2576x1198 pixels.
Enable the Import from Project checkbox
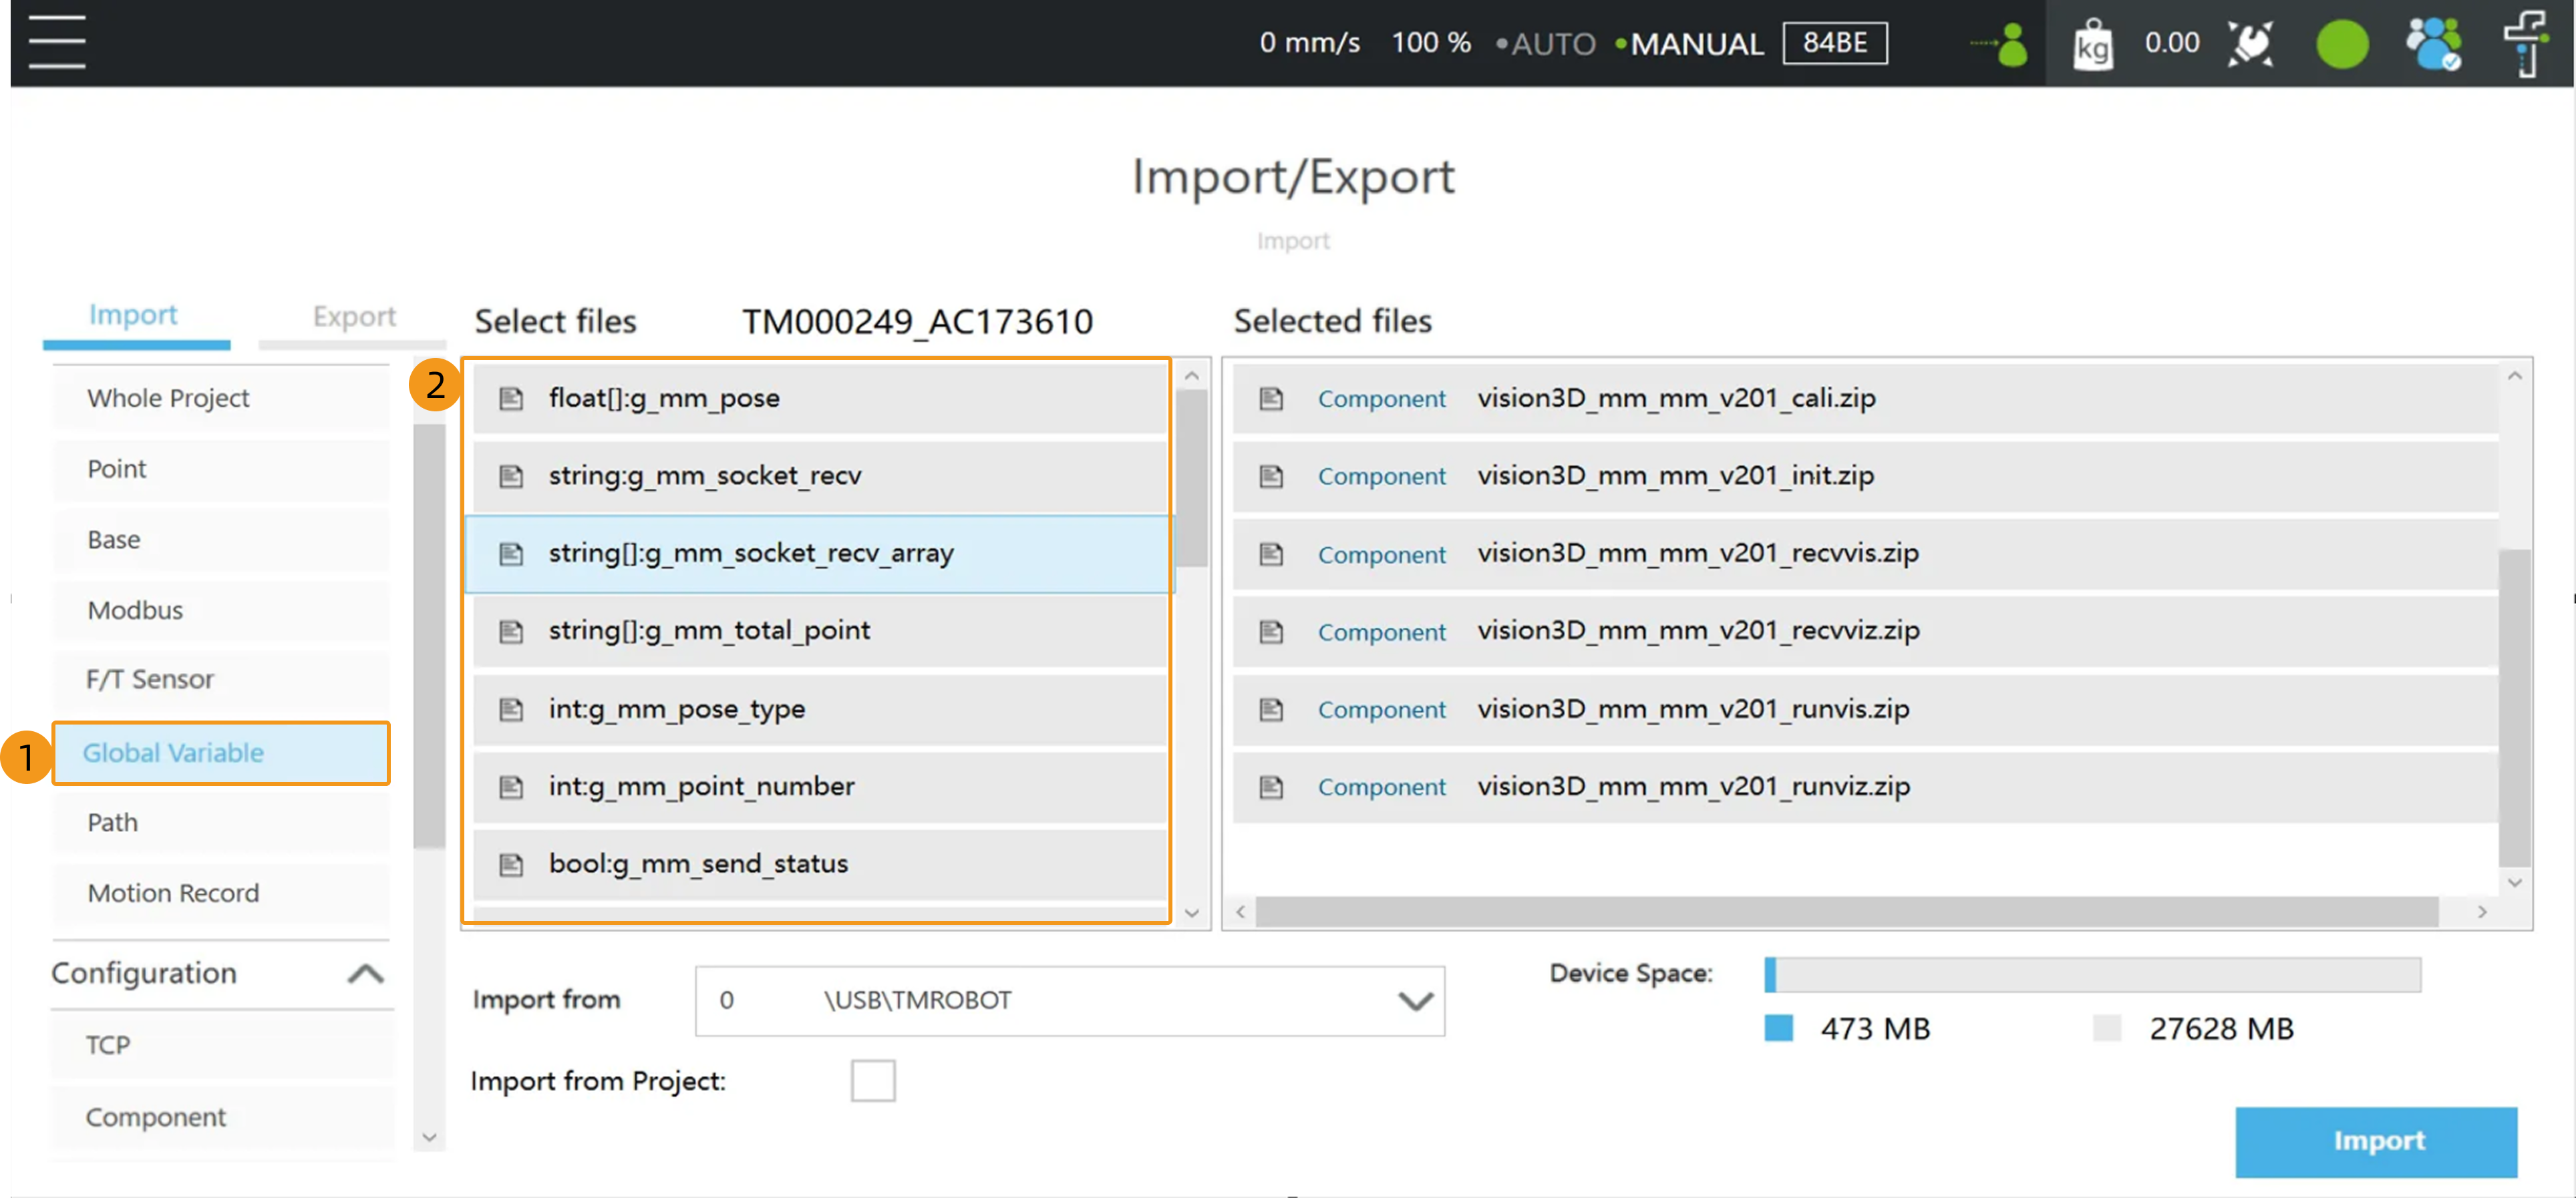coord(872,1080)
